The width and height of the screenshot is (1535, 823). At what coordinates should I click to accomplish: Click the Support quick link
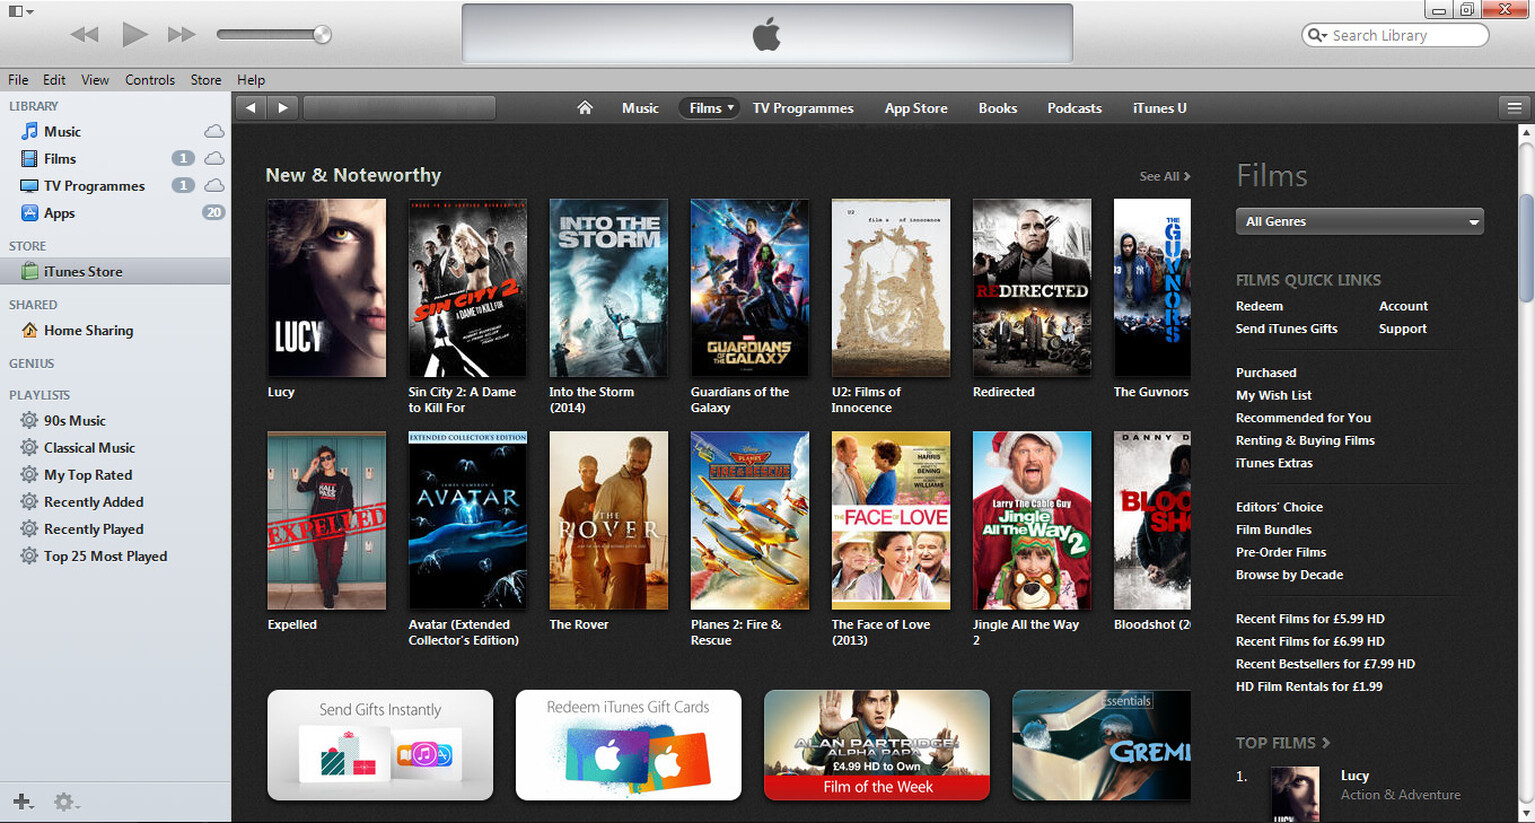click(1402, 328)
